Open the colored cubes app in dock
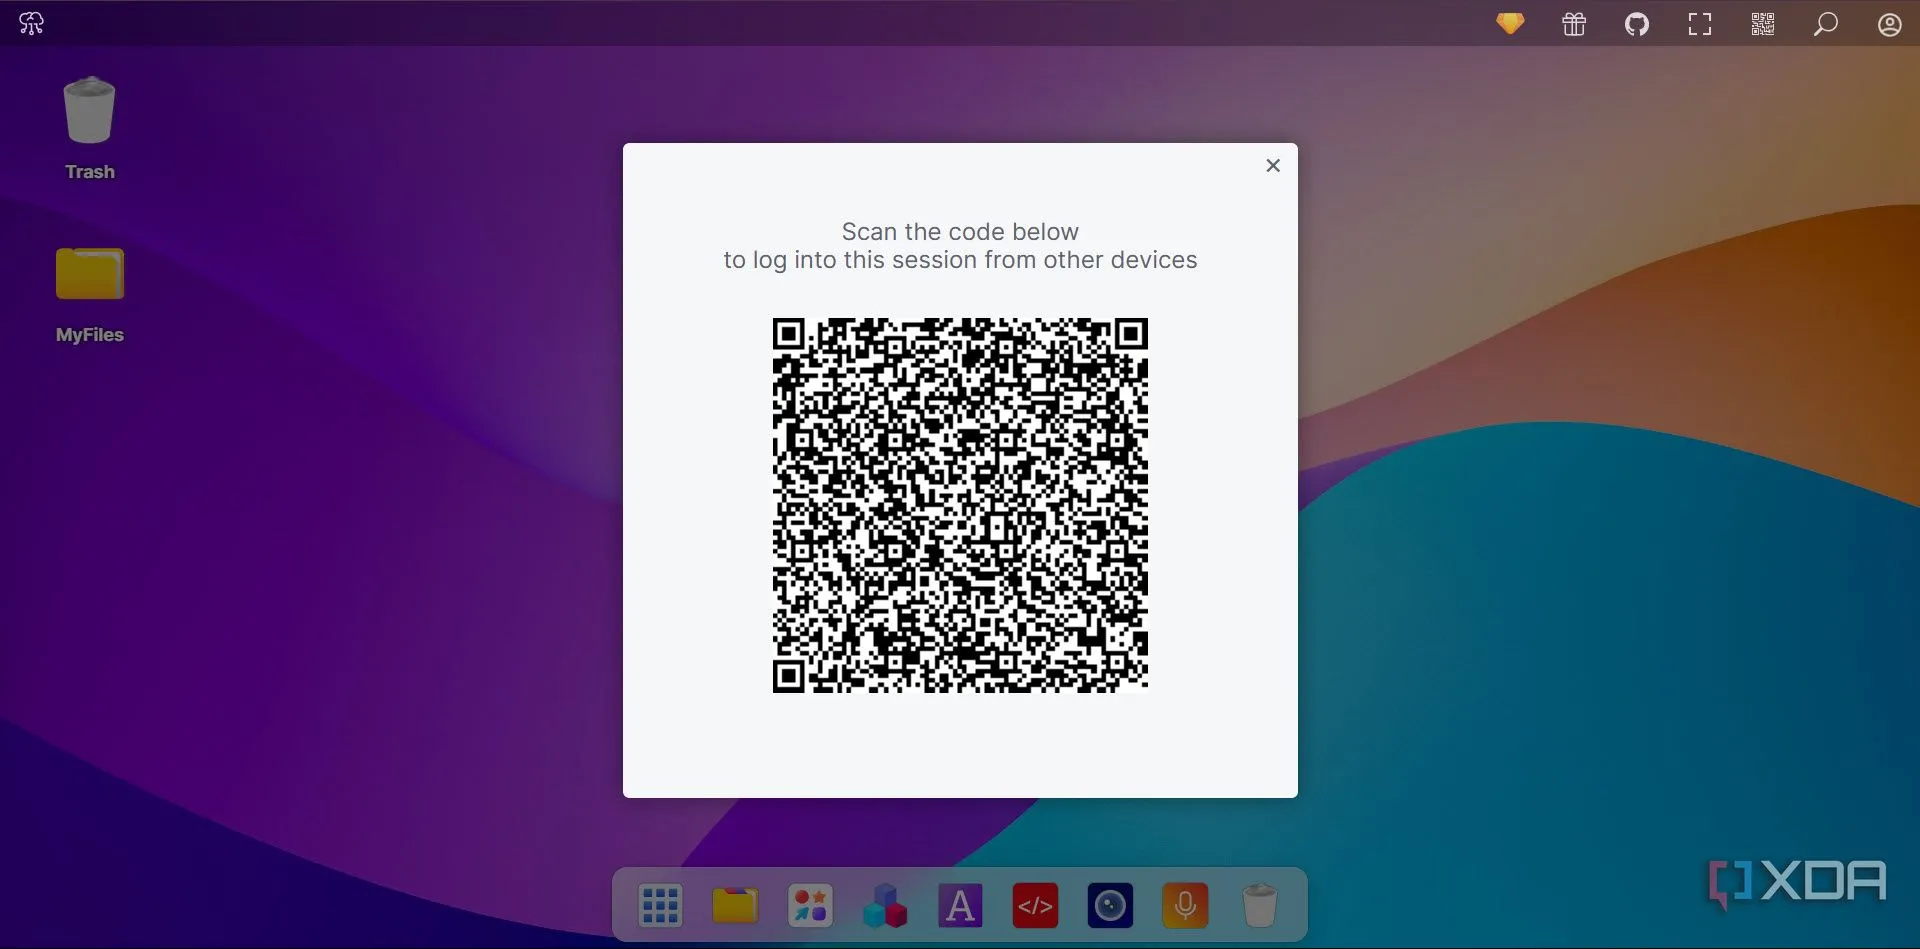This screenshot has width=1920, height=949. click(885, 906)
